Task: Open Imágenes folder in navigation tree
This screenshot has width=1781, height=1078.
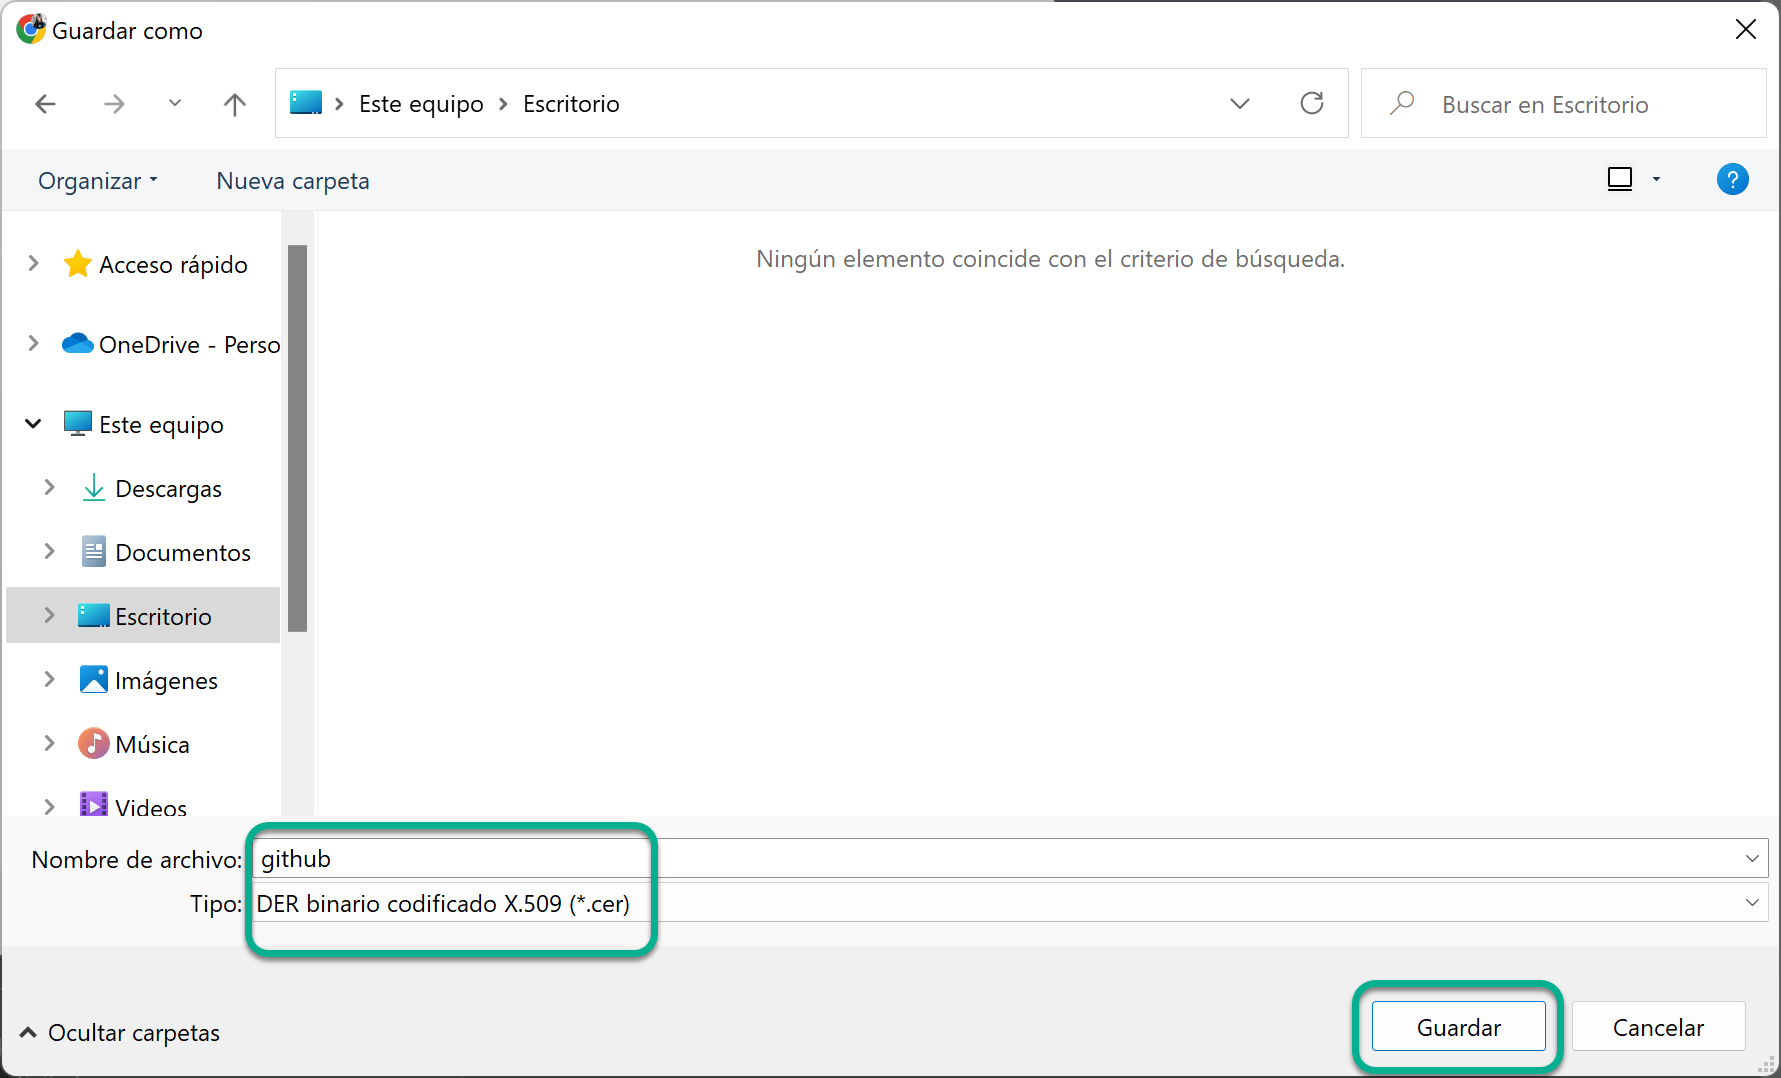Action: (166, 681)
